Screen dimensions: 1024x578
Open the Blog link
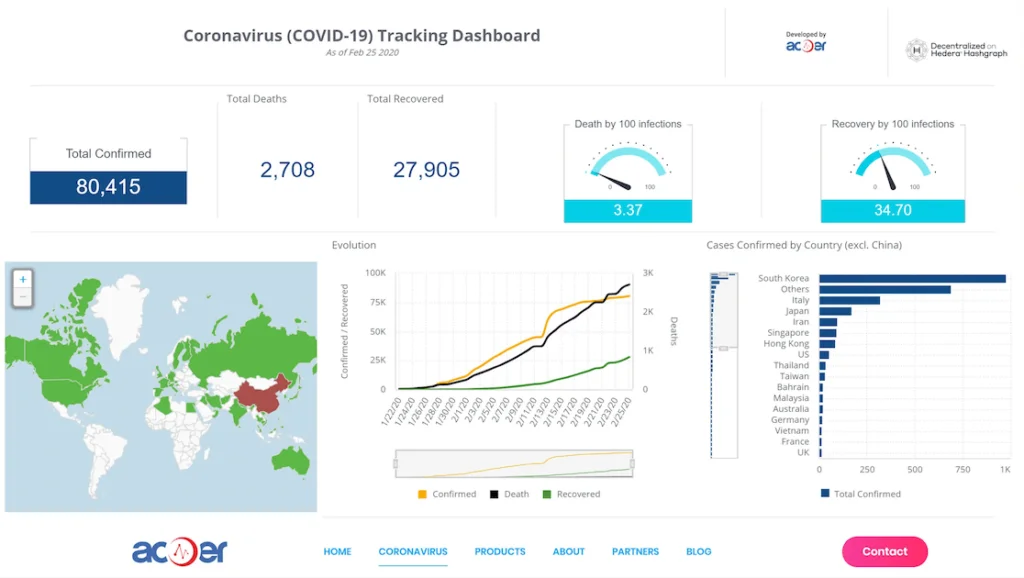point(699,551)
